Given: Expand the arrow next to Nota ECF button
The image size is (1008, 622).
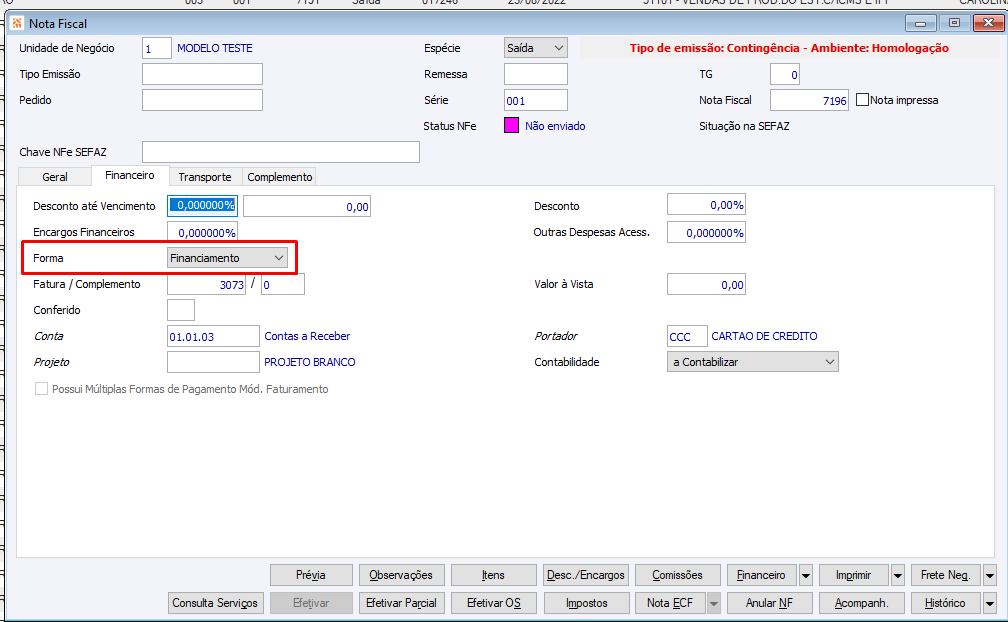Looking at the screenshot, I should [x=713, y=603].
